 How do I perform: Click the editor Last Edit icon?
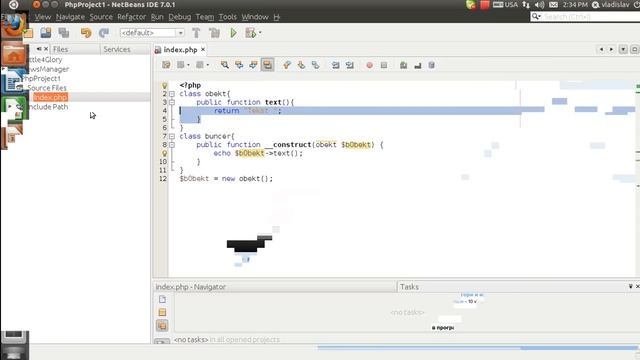tap(166, 65)
